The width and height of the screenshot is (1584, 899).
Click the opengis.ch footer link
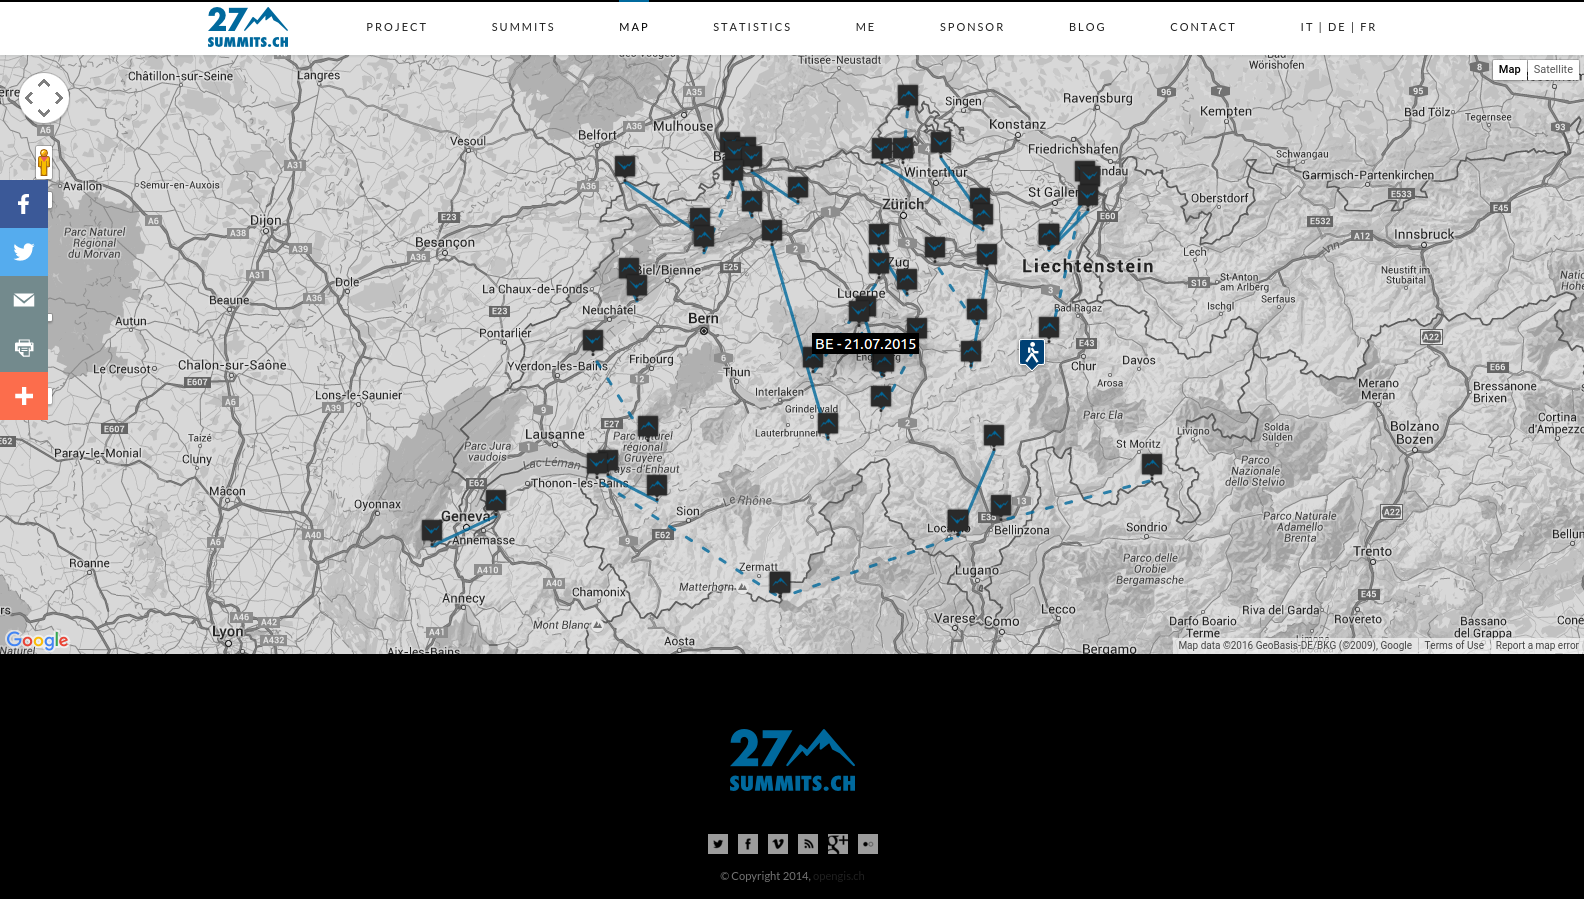[839, 876]
